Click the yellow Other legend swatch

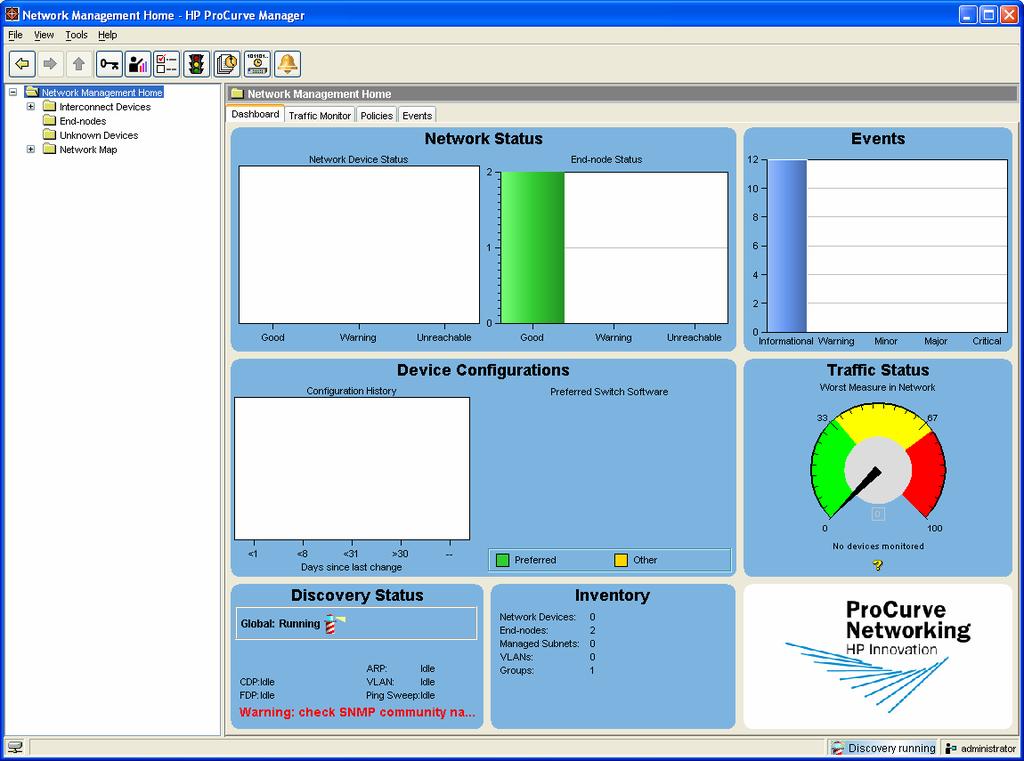point(620,560)
